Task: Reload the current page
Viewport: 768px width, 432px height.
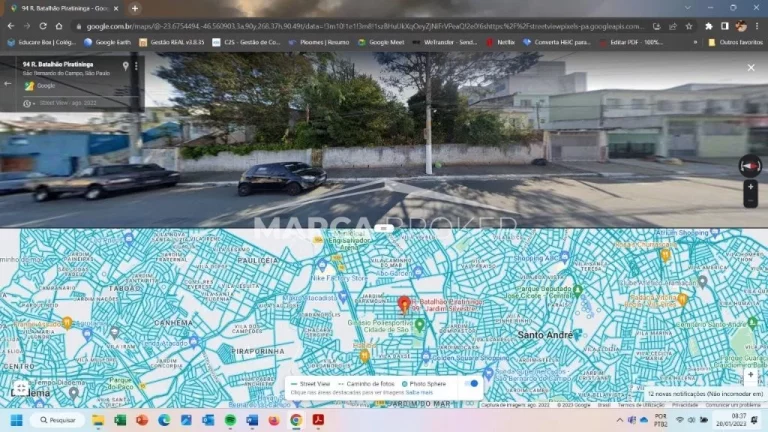Action: [x=45, y=26]
